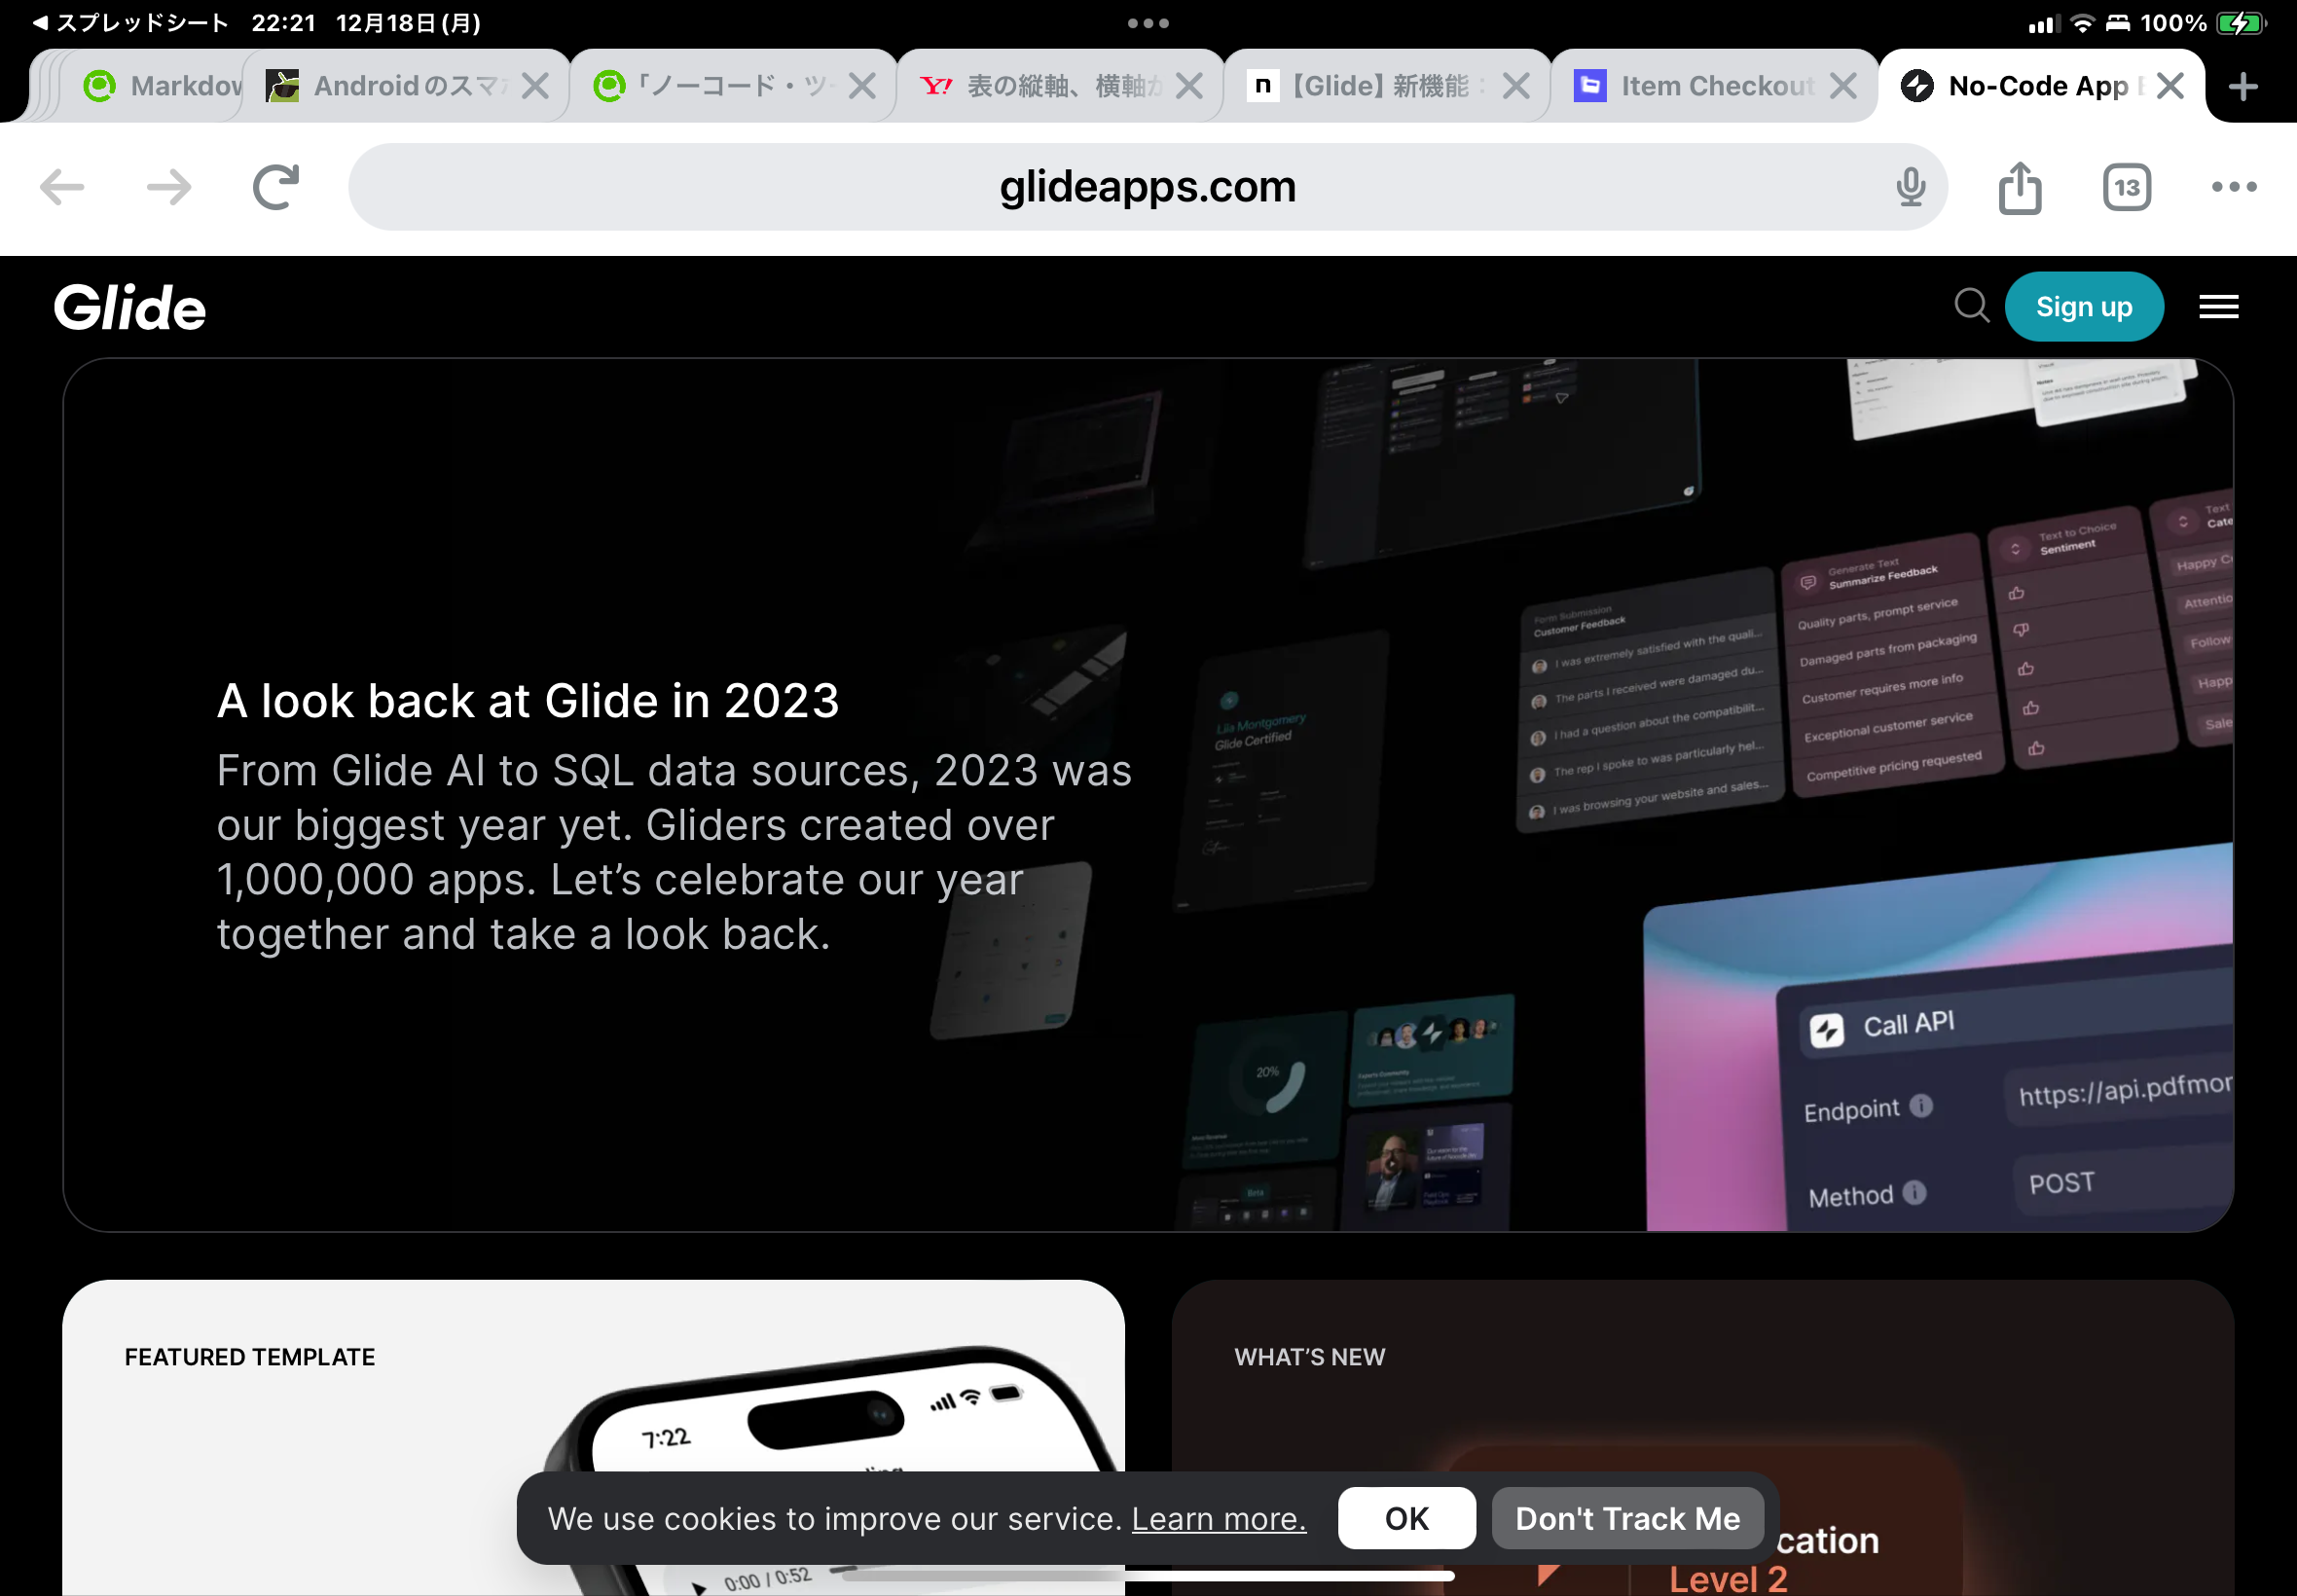The height and width of the screenshot is (1596, 2297).
Task: Reload the current page
Action: (275, 187)
